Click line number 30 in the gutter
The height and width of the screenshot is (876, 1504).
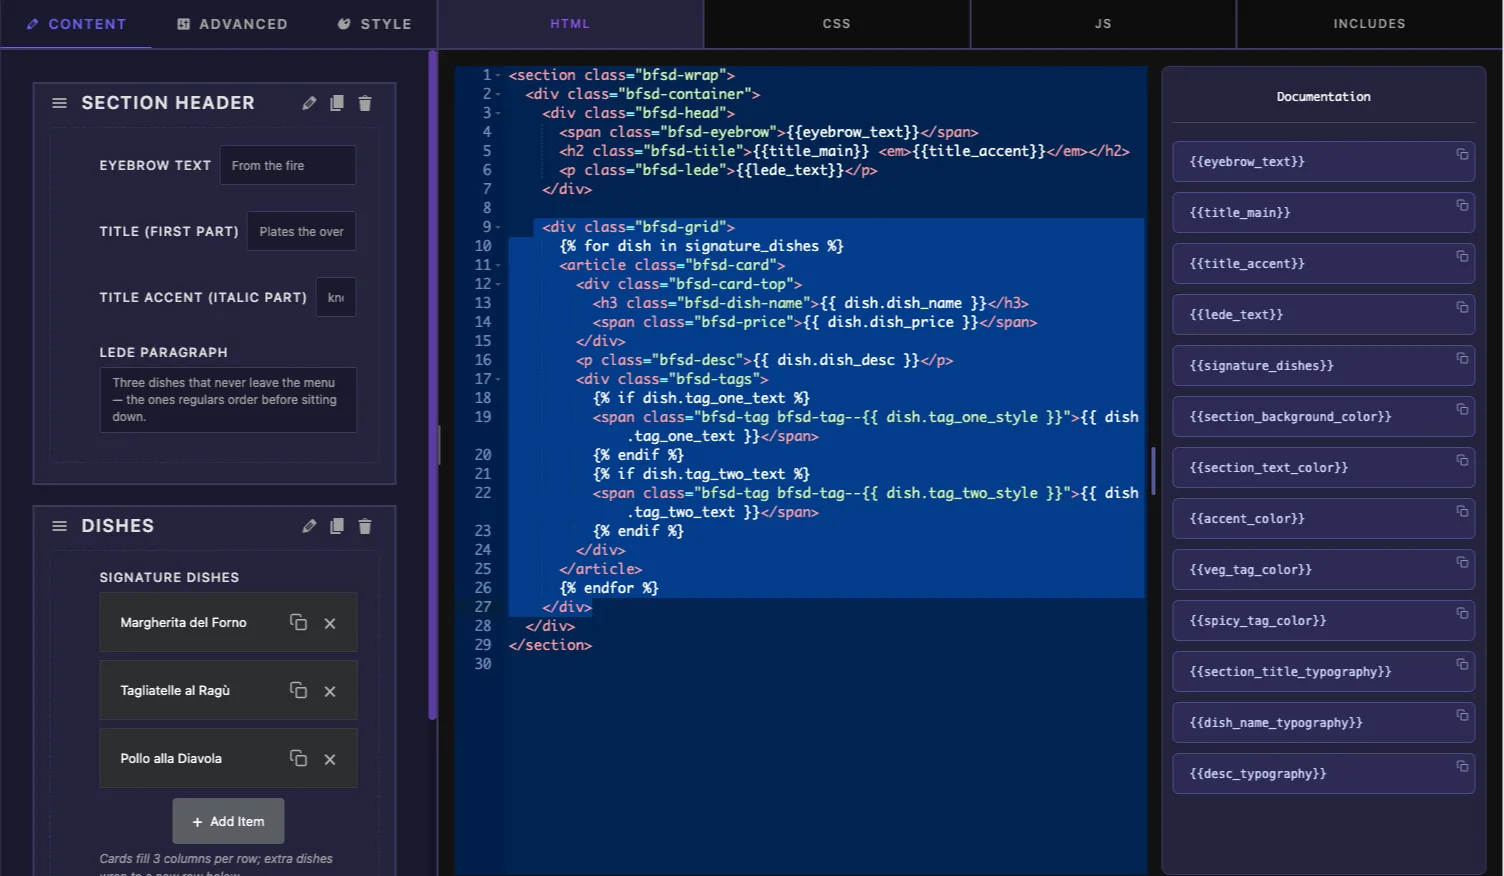click(x=483, y=664)
